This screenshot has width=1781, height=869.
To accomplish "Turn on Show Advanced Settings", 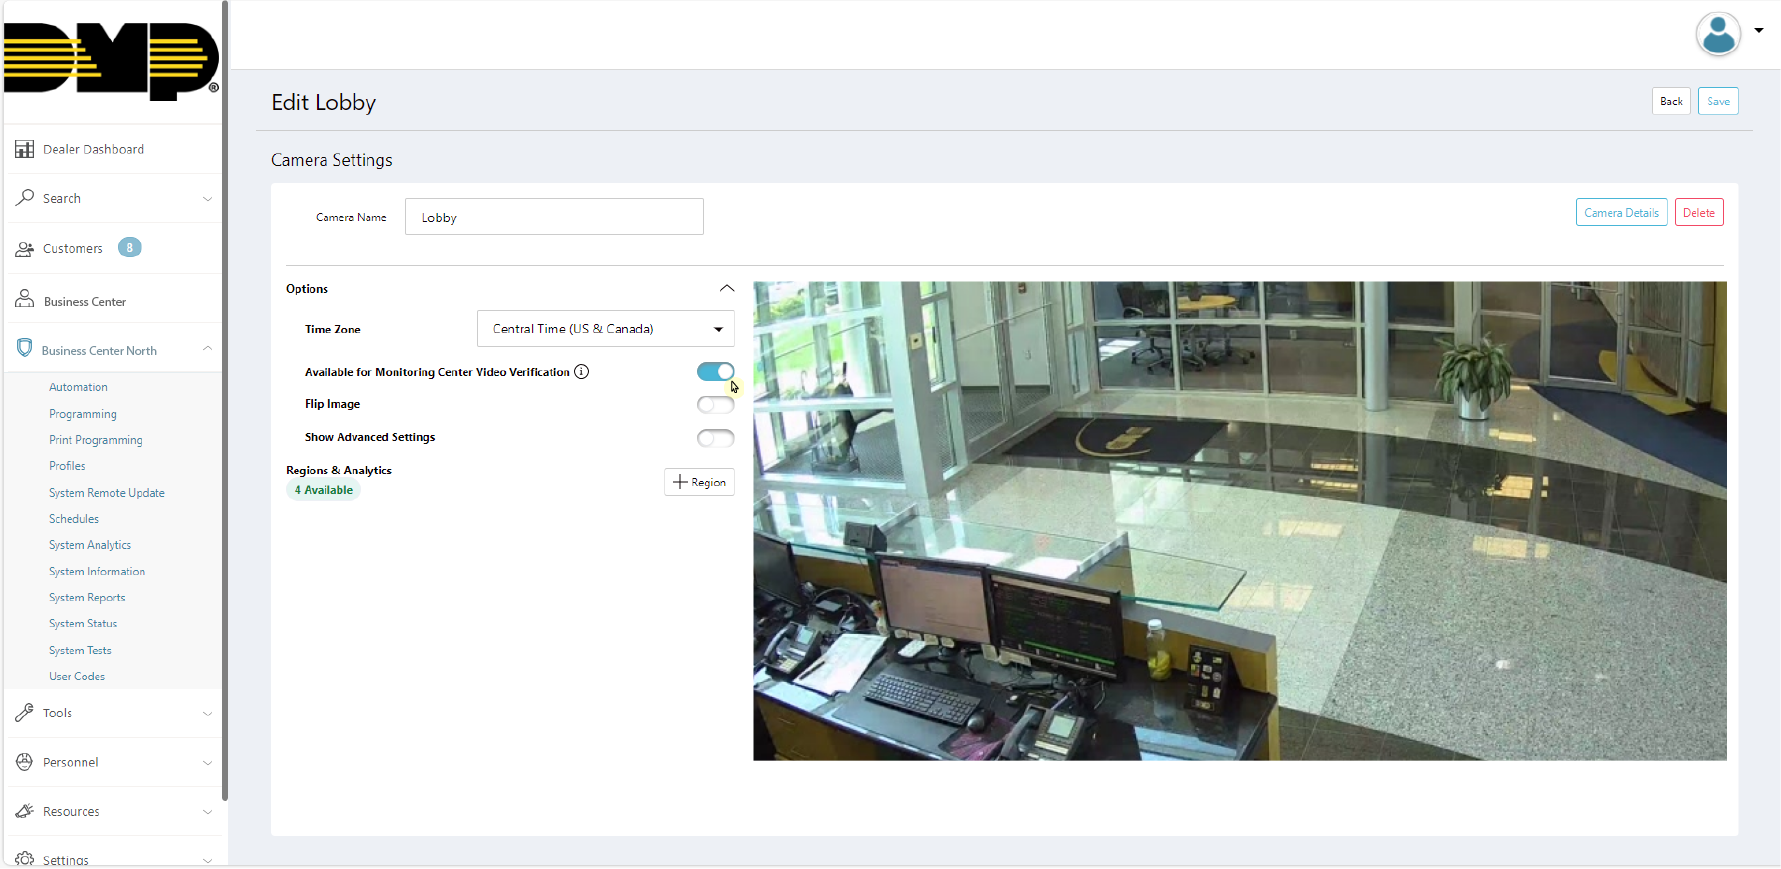I will click(x=715, y=438).
